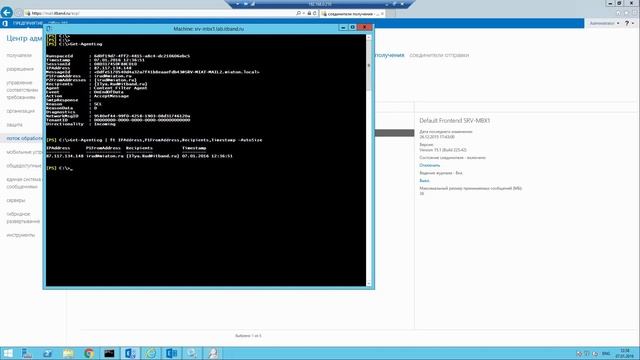640x360 pixels.
Task: Click the PowerShell window scrollbar
Action: click(x=369, y=160)
